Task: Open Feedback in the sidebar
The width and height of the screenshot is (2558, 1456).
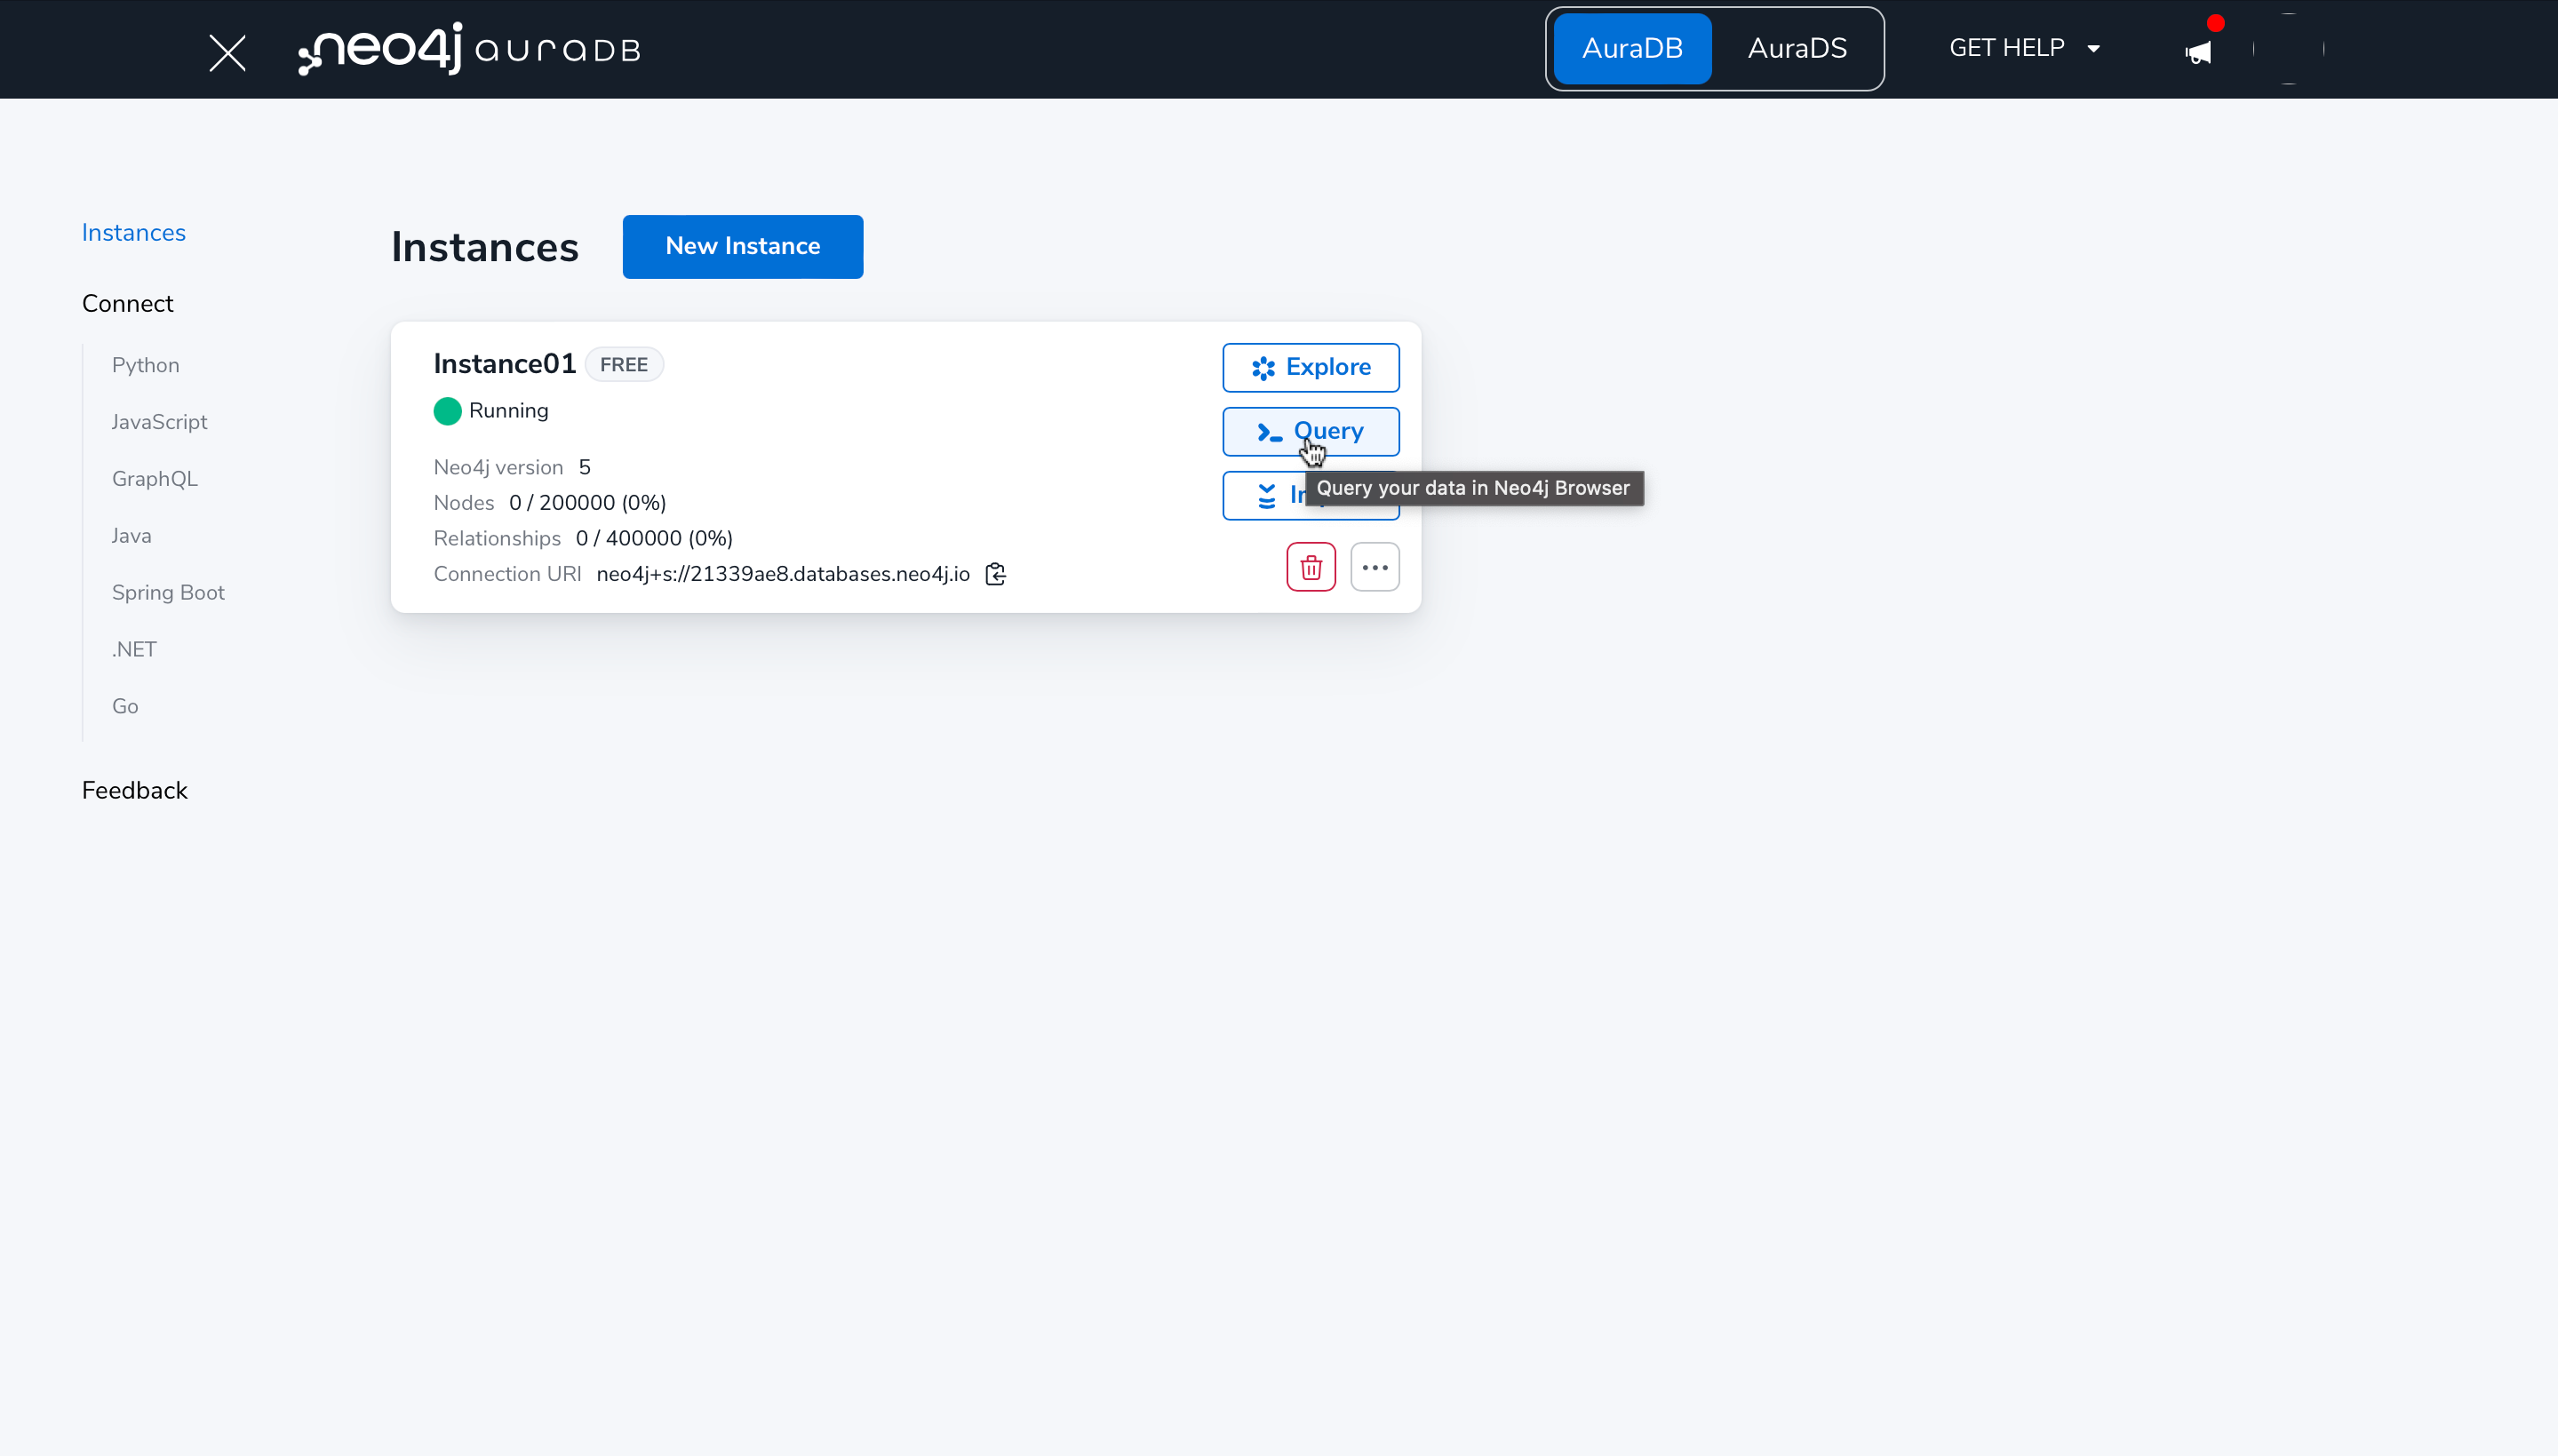Action: point(135,791)
